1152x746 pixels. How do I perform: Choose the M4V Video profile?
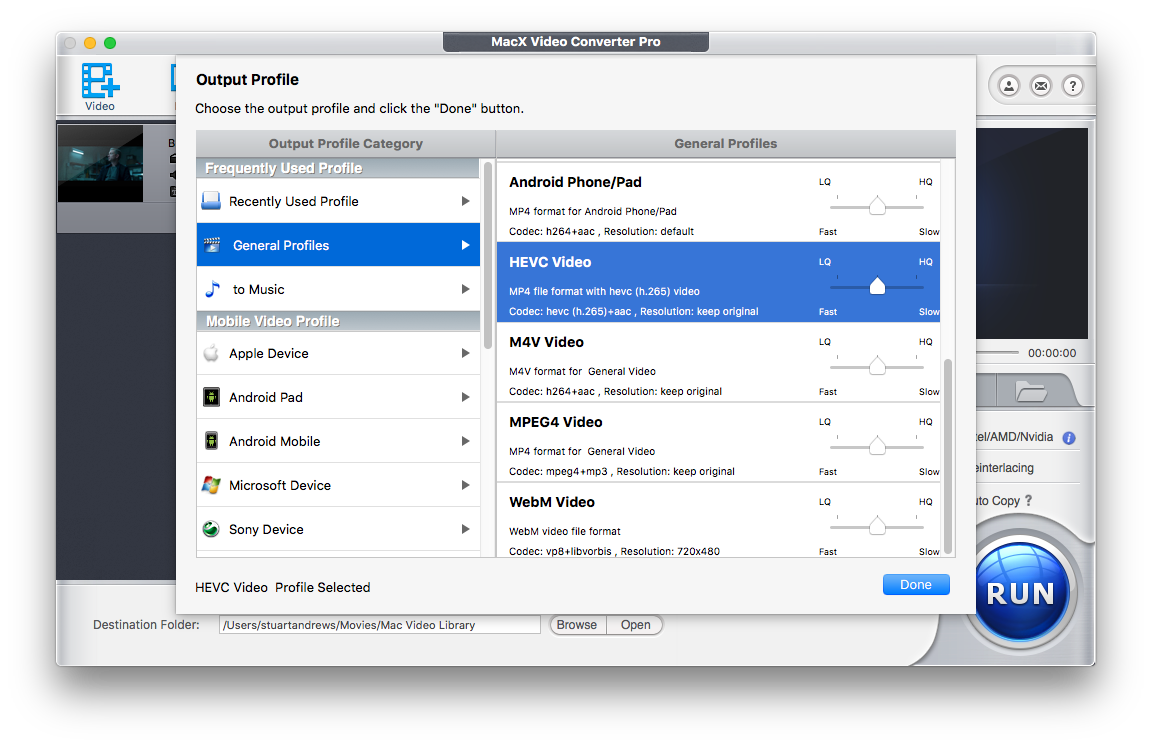pyautogui.click(x=719, y=362)
